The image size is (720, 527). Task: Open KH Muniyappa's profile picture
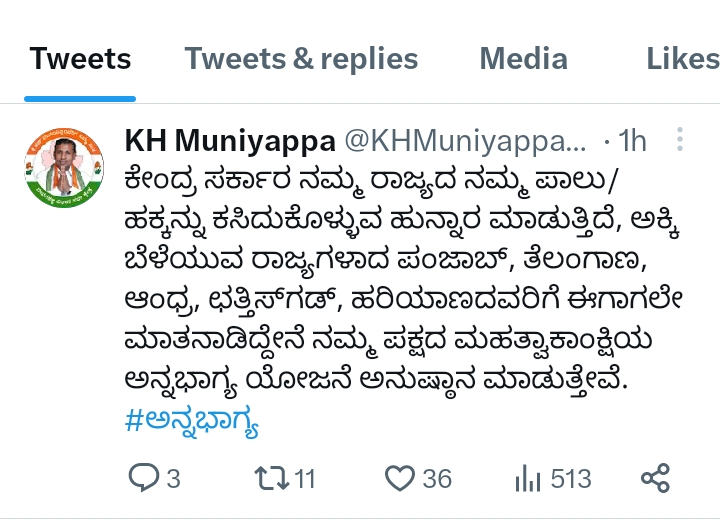pos(64,168)
